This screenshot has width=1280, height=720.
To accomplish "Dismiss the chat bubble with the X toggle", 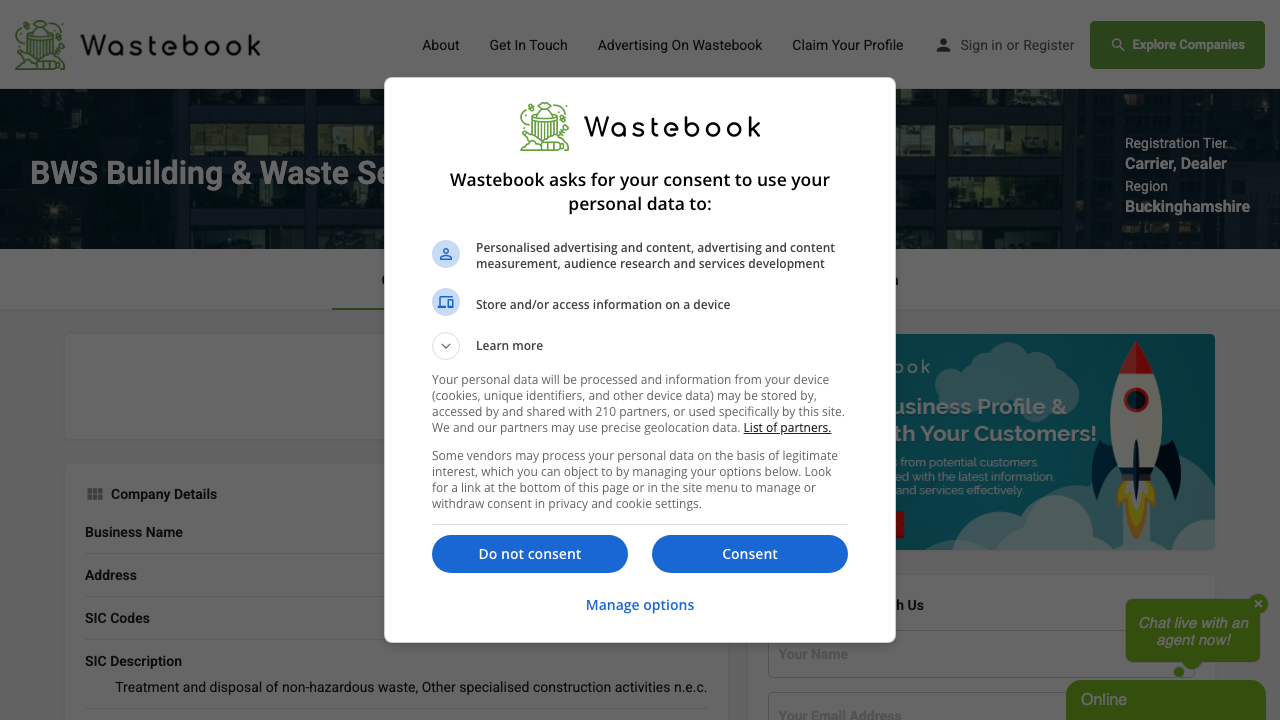I will pos(1258,604).
